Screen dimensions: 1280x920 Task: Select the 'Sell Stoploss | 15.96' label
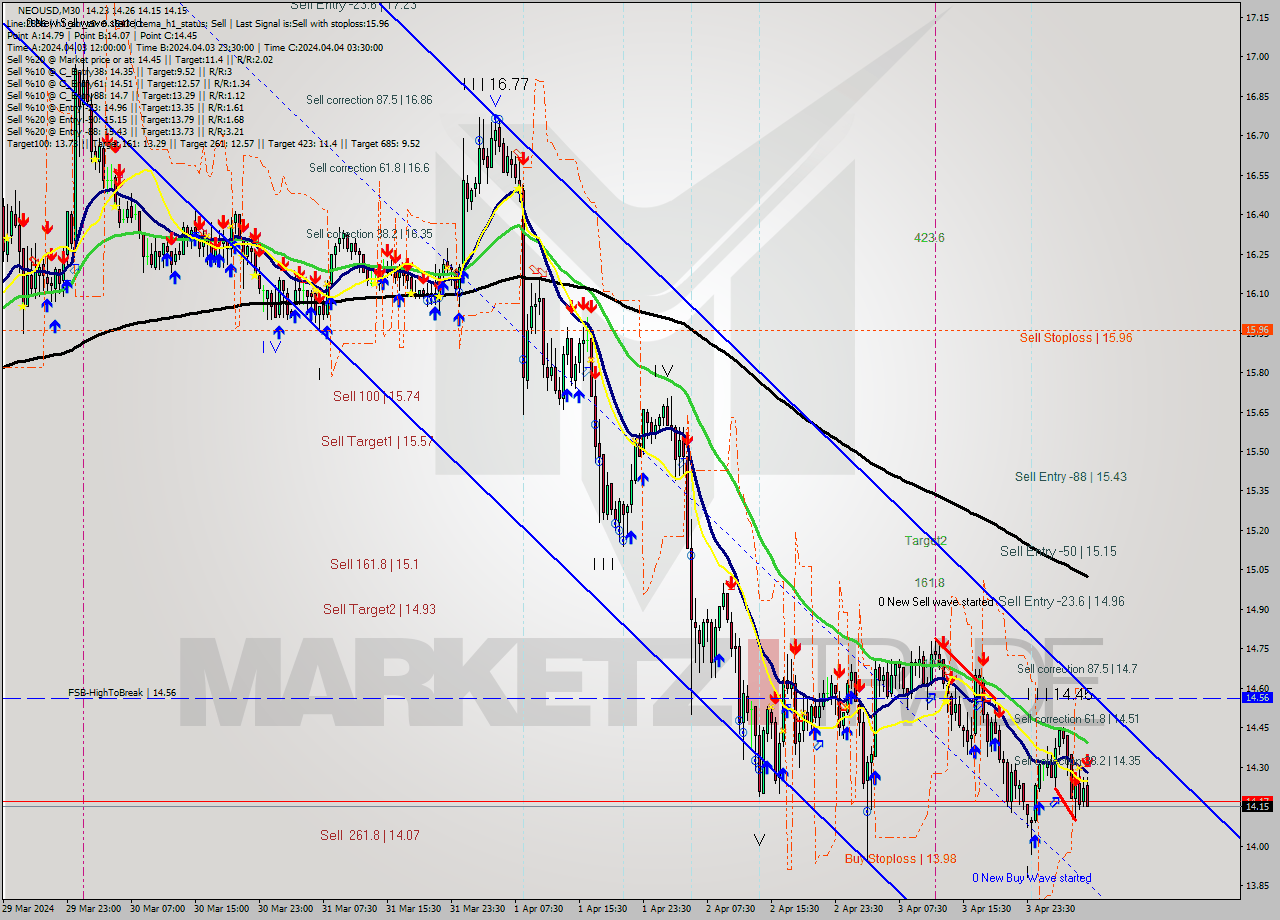pos(1076,338)
